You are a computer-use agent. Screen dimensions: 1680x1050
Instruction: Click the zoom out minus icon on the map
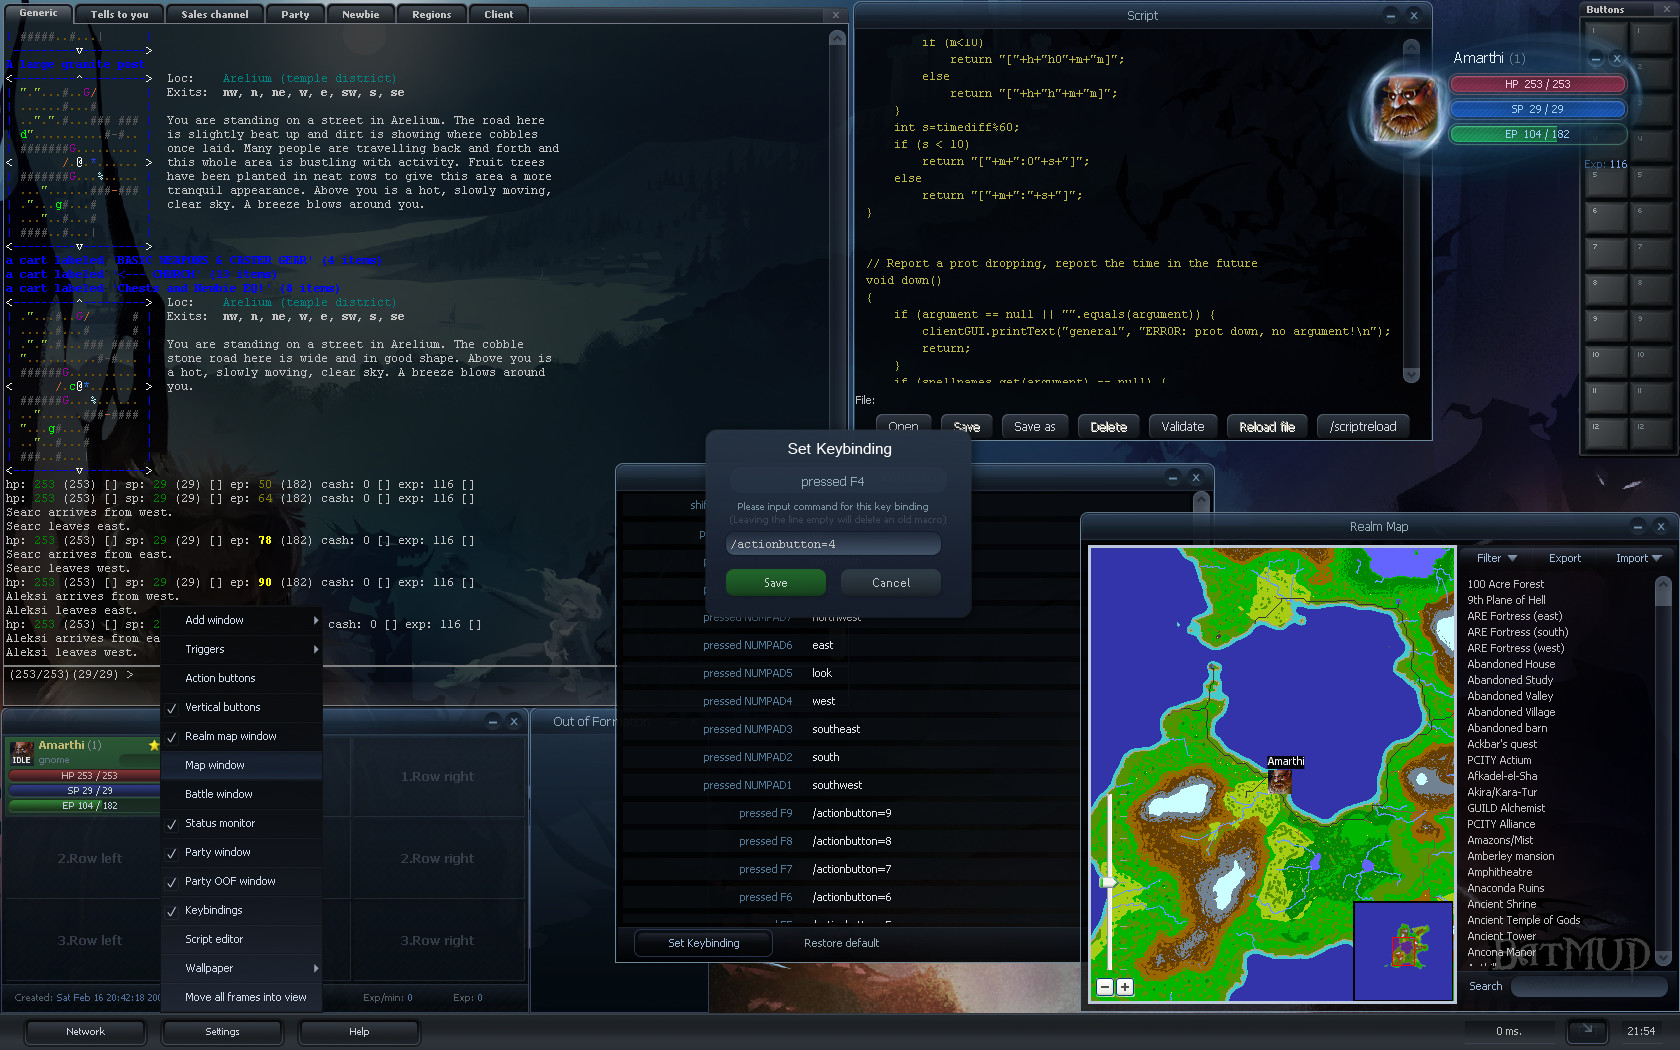coord(1105,987)
